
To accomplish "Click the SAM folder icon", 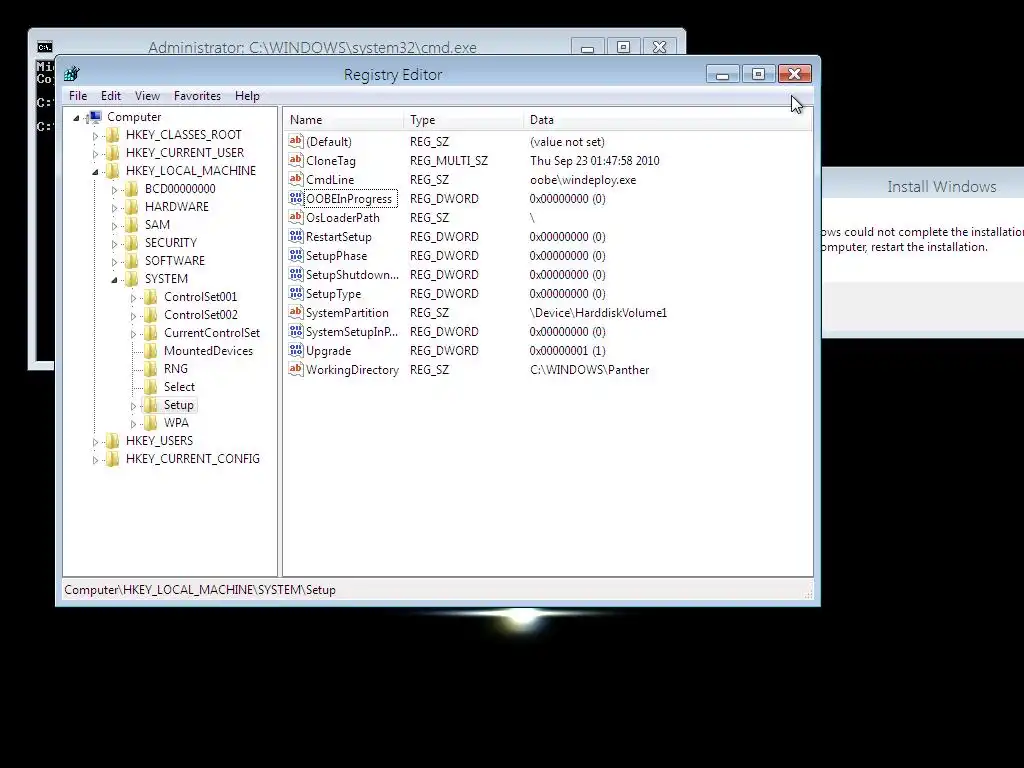I will tap(132, 225).
